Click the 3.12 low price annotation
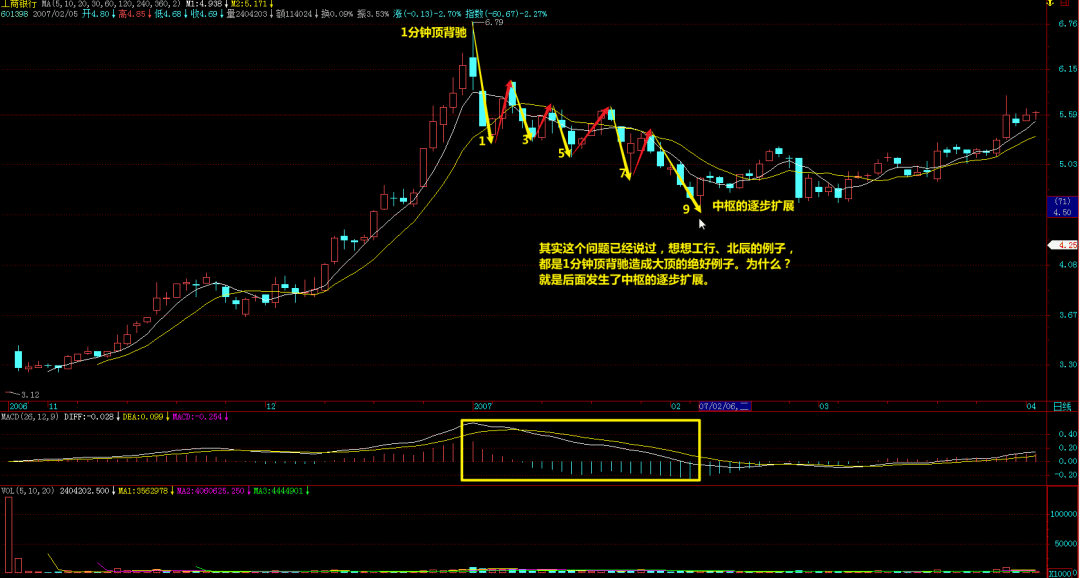The height and width of the screenshot is (578, 1080). point(29,395)
